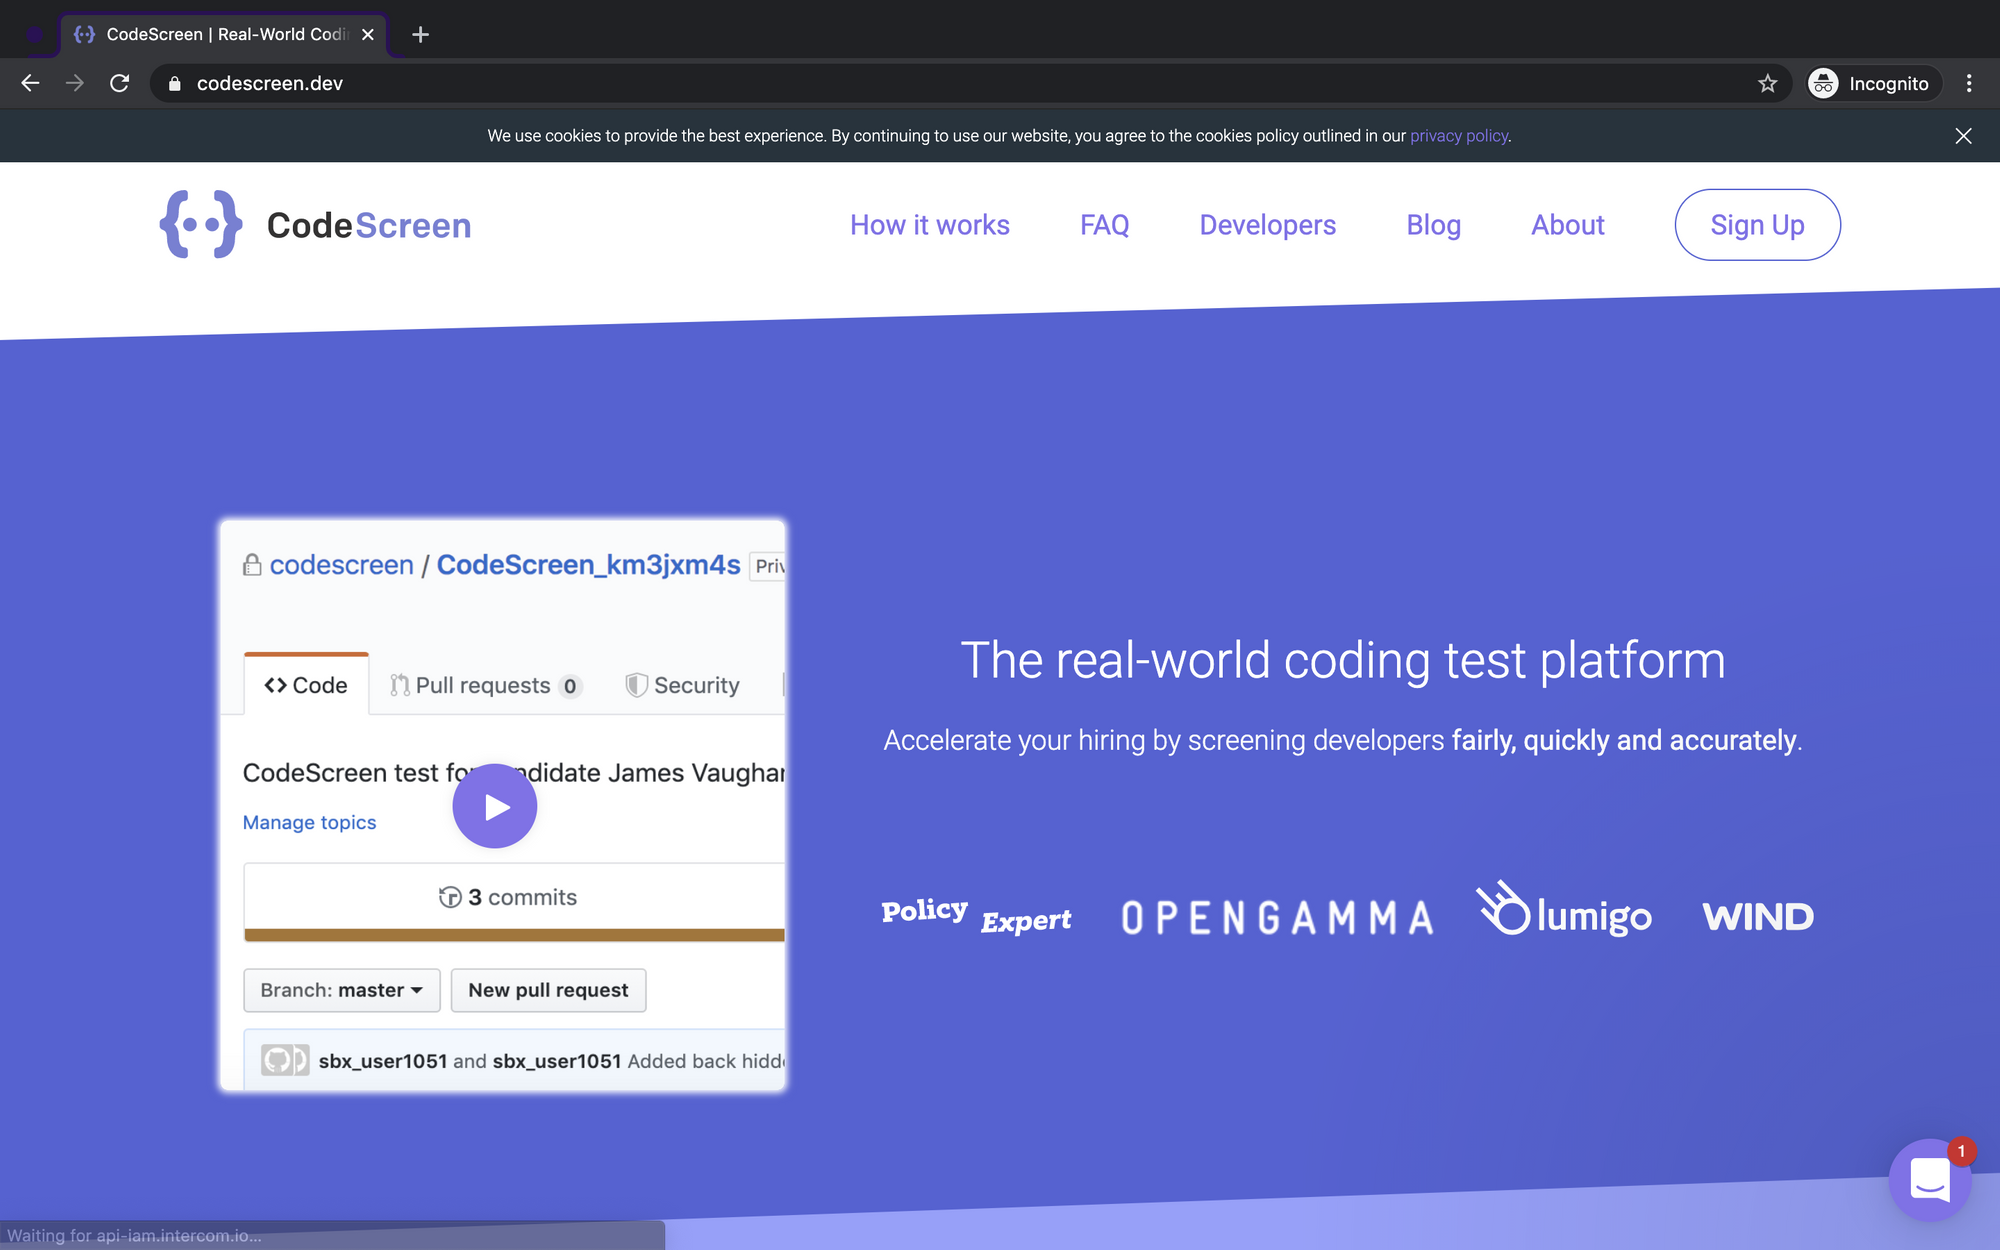Click the browser back arrow
This screenshot has width=2000, height=1250.
point(30,83)
